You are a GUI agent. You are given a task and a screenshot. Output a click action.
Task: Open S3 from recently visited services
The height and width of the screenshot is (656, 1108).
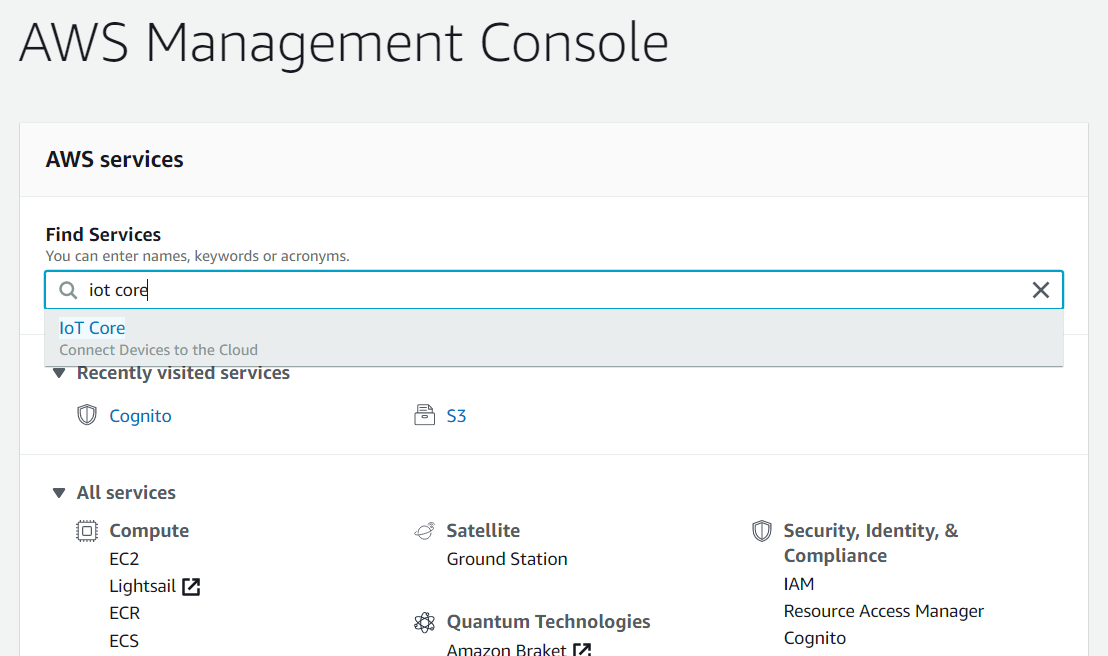(456, 416)
